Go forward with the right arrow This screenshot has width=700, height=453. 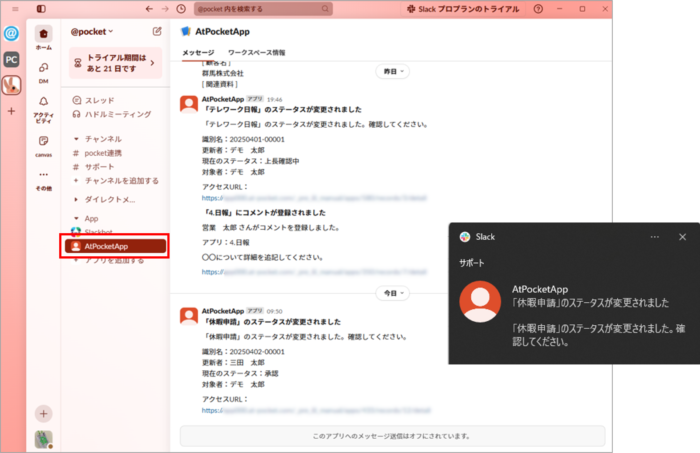click(x=165, y=9)
